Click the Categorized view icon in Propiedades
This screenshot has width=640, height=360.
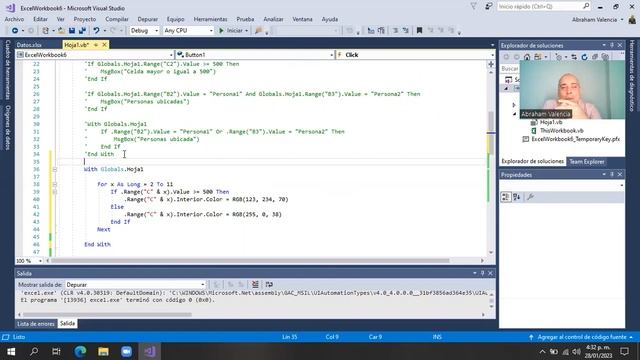(506, 197)
